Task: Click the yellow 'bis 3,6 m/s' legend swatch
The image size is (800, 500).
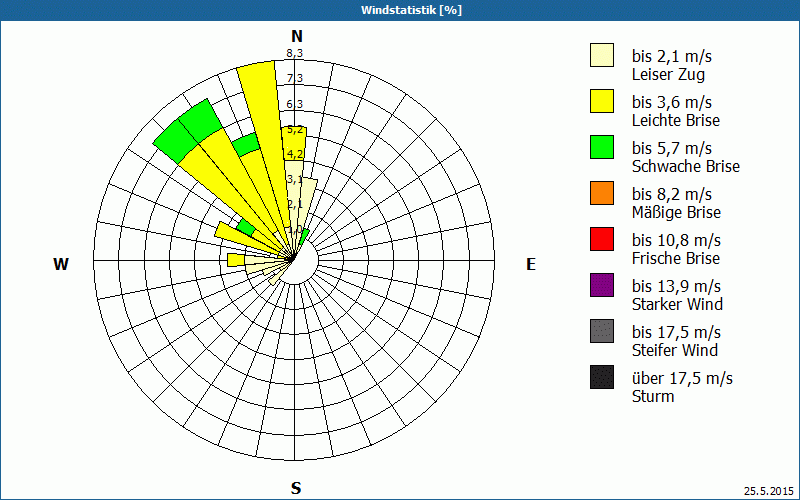Action: 602,101
